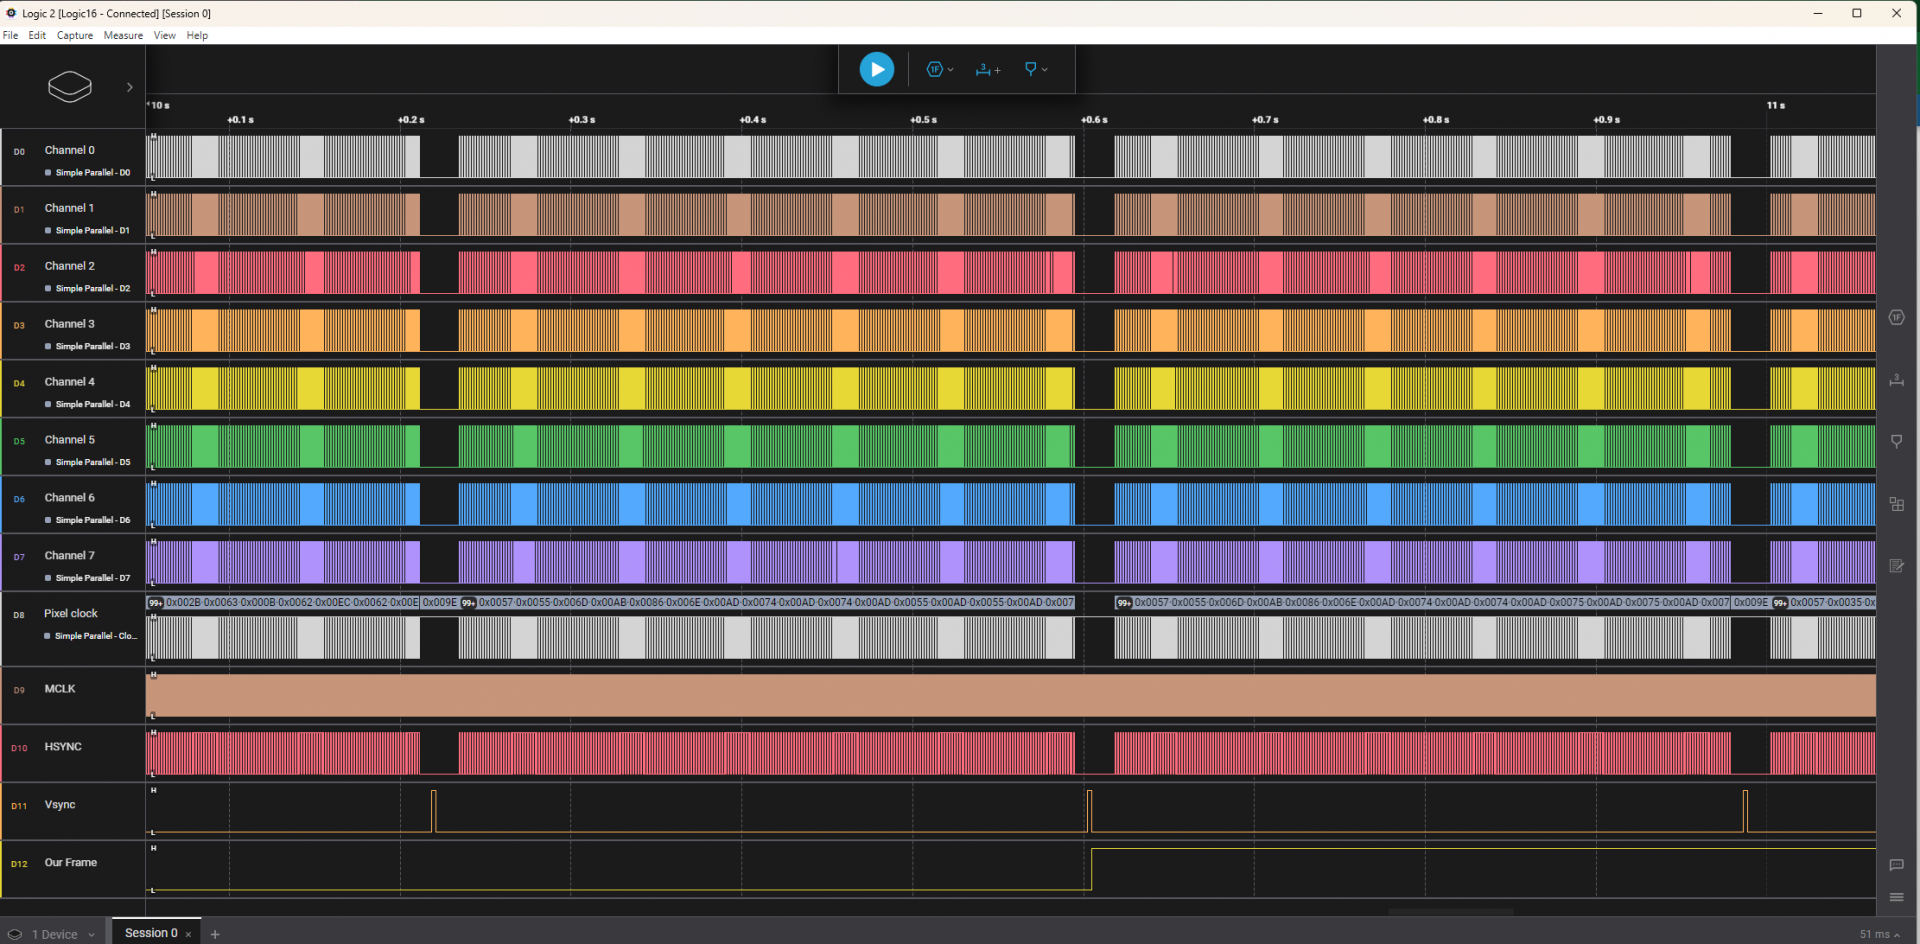The width and height of the screenshot is (1920, 944).
Task: Open the Help menu
Action: pyautogui.click(x=197, y=35)
